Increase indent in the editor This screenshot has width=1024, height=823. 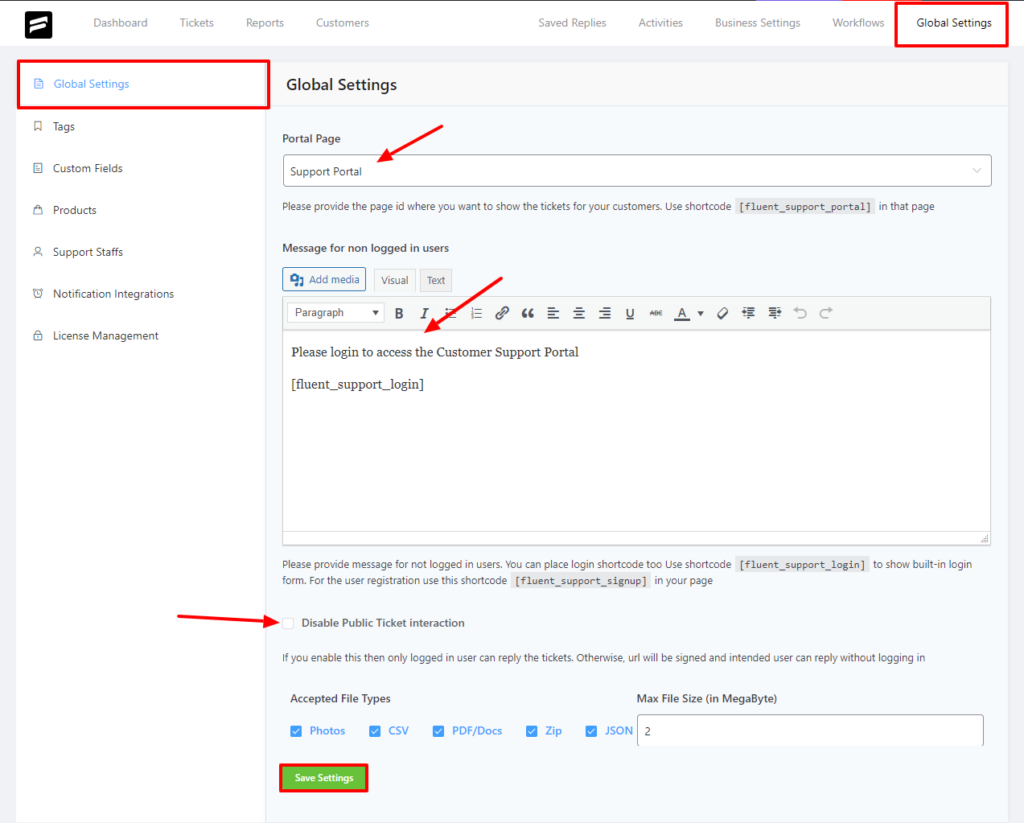(x=775, y=313)
